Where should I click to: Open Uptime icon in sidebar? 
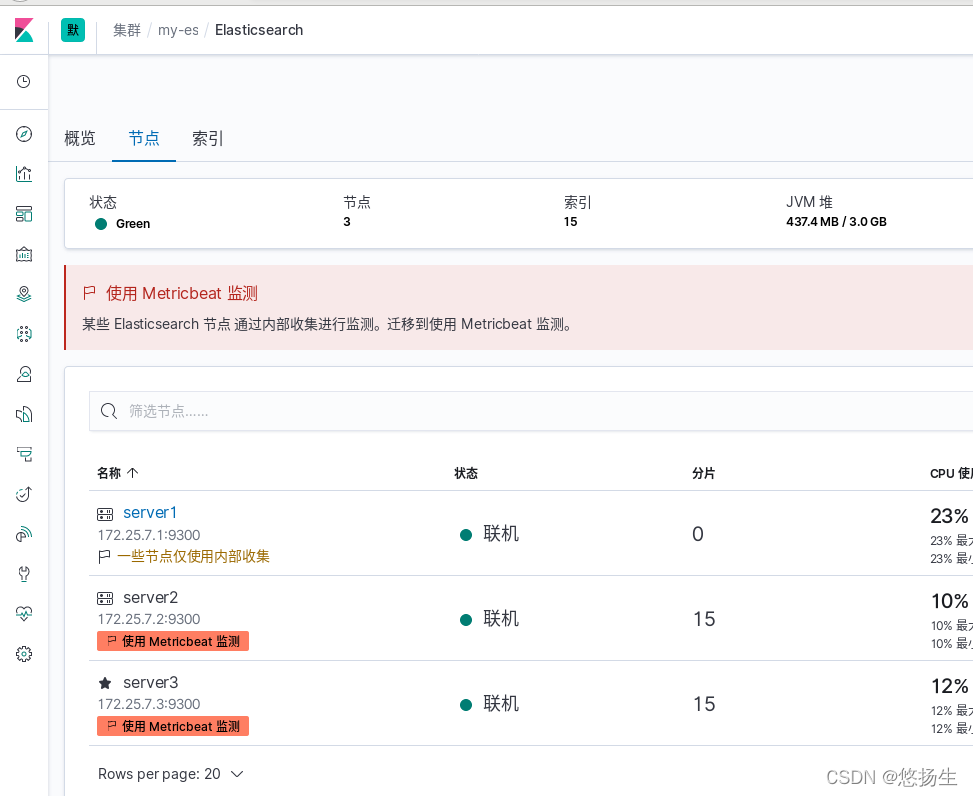[24, 494]
